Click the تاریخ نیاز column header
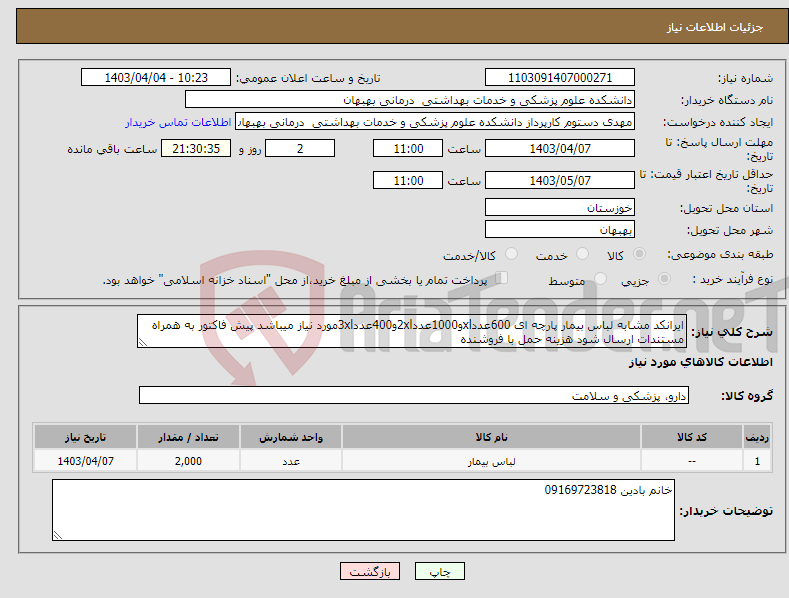Viewport: 789px width, 598px height. point(86,437)
